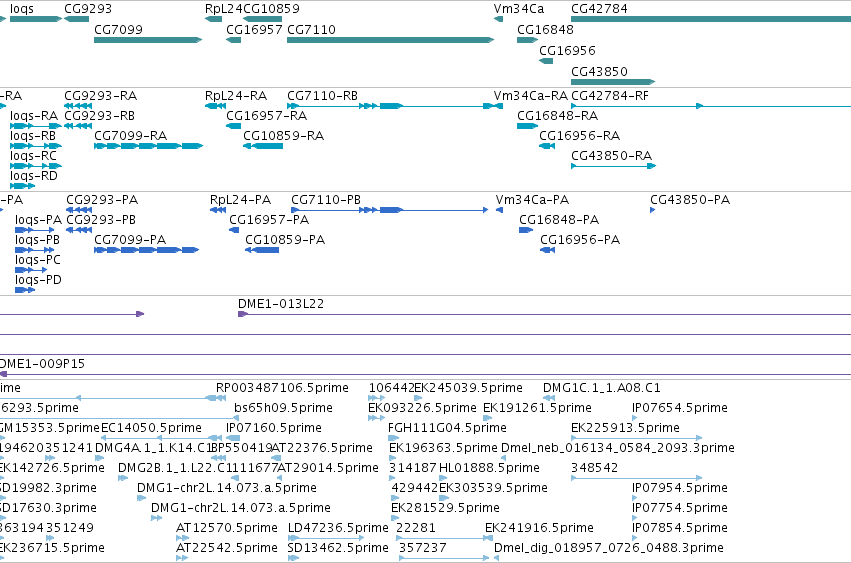
Task: Open the CG16957-RA transcript label
Action: tap(266, 116)
